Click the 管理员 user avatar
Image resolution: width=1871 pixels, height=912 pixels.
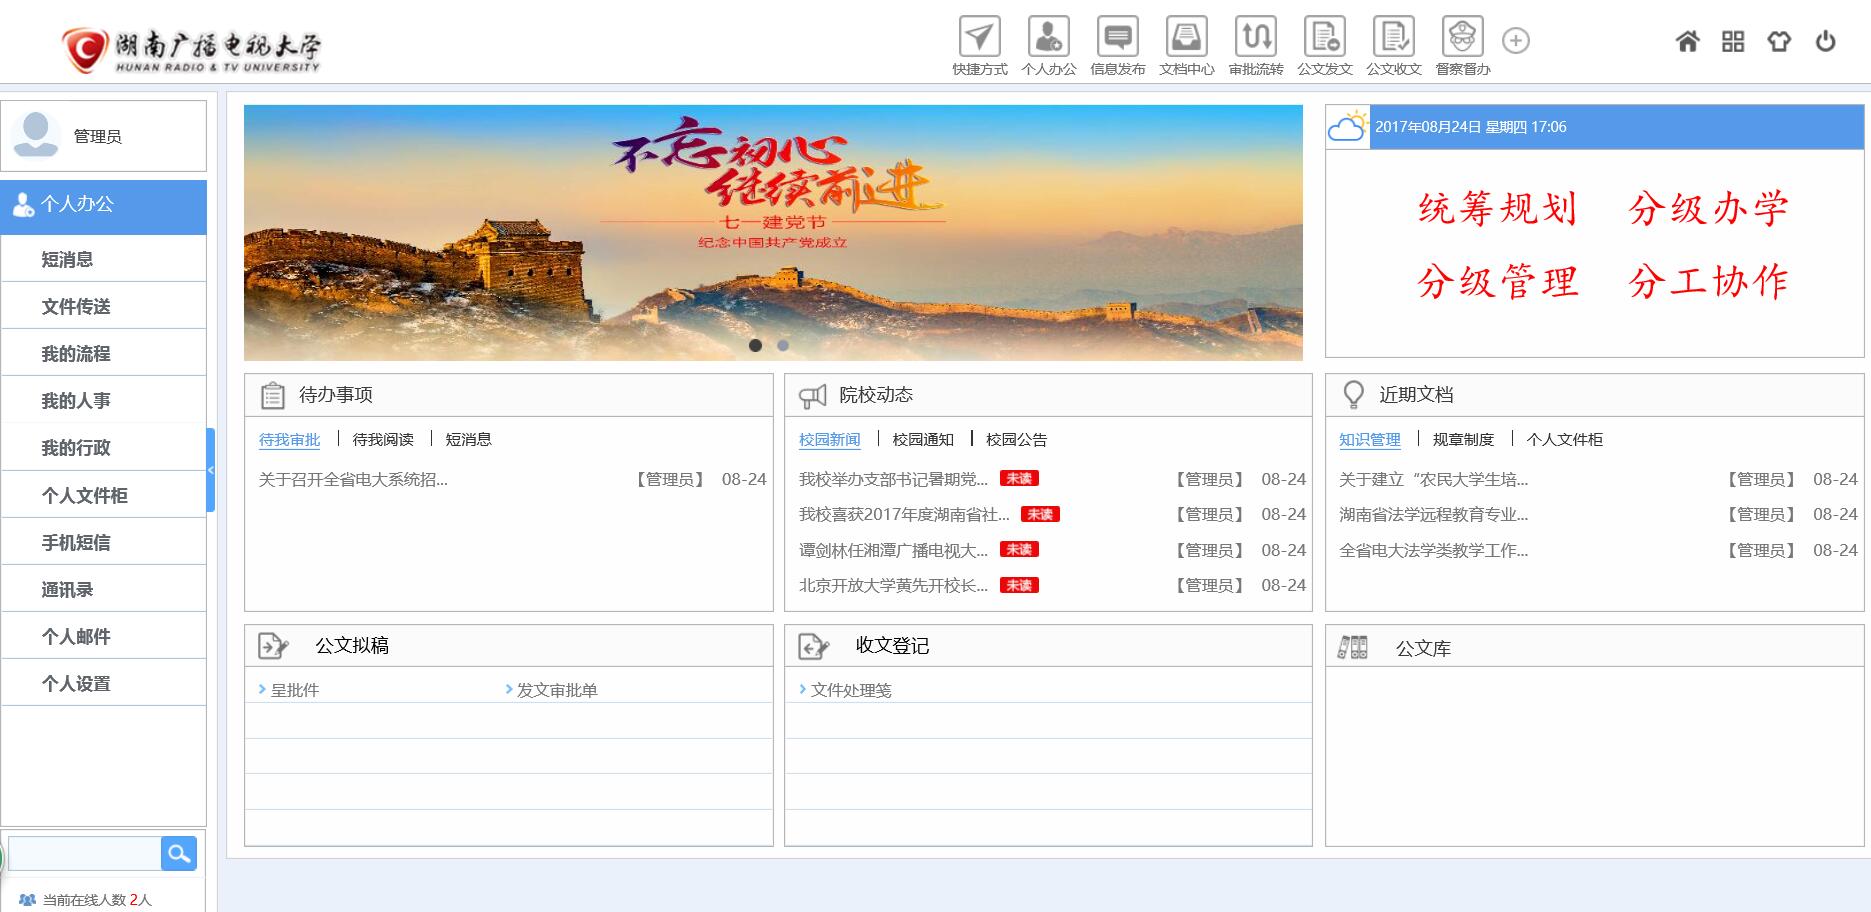tap(36, 134)
